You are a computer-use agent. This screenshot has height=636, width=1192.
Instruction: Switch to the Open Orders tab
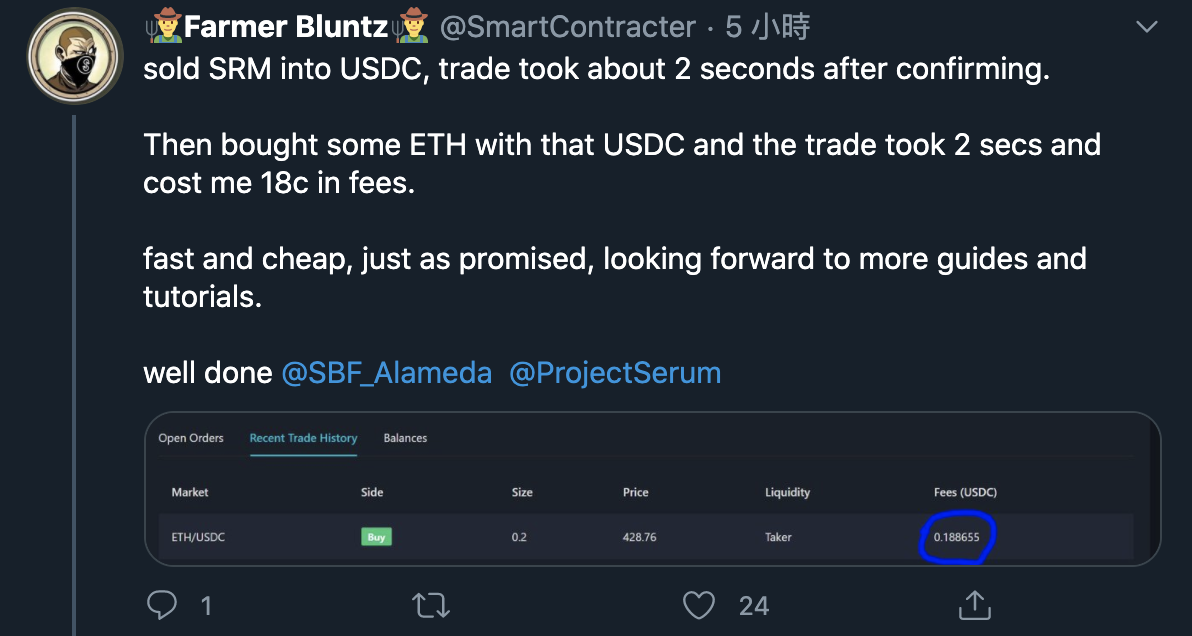click(x=191, y=438)
